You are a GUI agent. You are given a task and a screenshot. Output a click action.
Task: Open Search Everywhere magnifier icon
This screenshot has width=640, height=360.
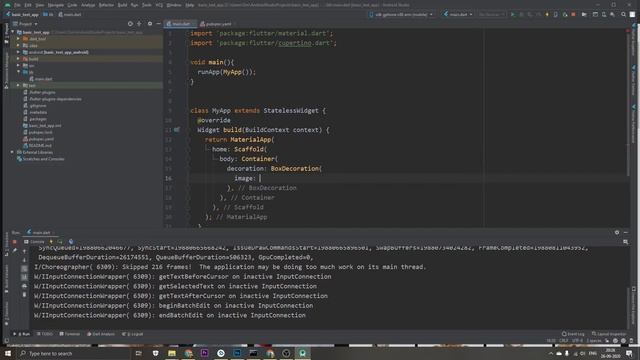pyautogui.click(x=623, y=14)
